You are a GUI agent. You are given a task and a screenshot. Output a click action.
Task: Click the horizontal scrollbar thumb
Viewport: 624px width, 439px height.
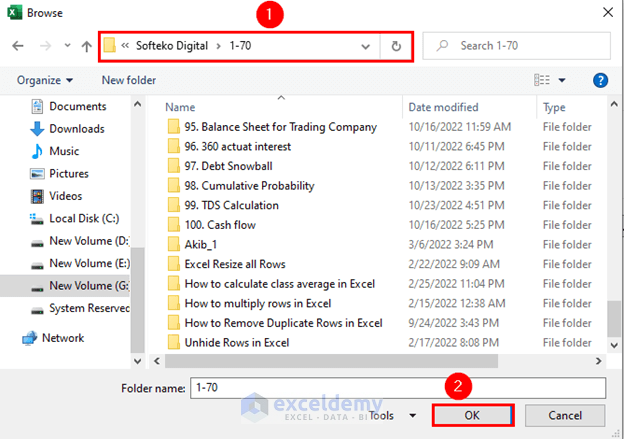click(x=331, y=361)
